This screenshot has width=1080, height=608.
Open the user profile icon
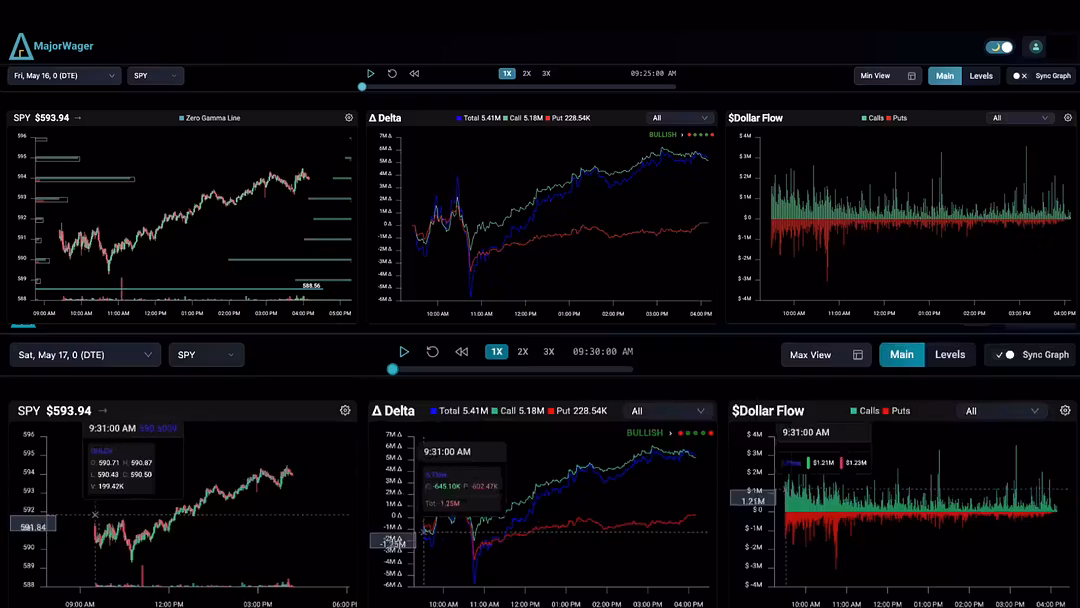[1036, 47]
